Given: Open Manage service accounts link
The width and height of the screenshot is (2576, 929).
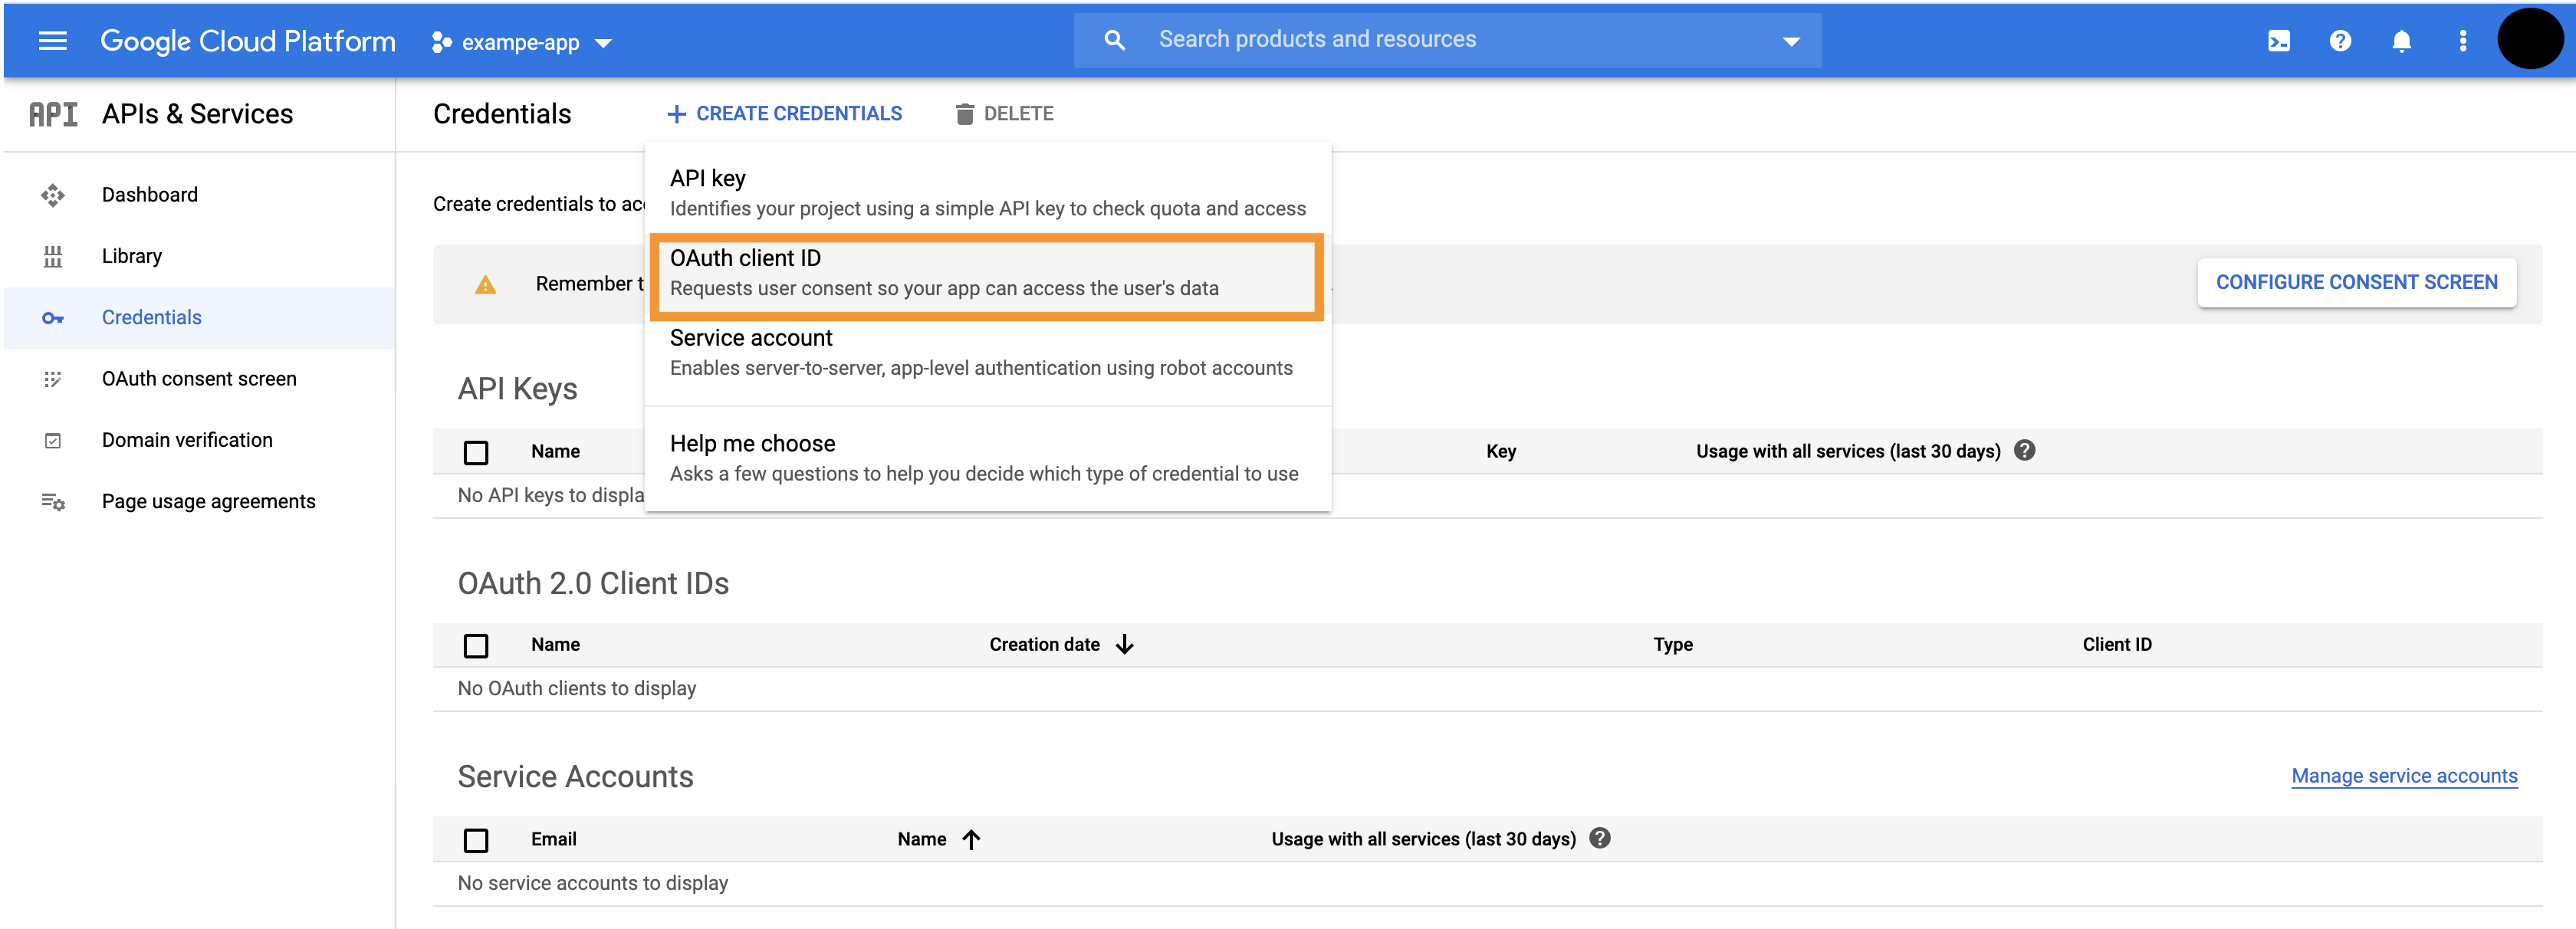Looking at the screenshot, I should pyautogui.click(x=2403, y=776).
